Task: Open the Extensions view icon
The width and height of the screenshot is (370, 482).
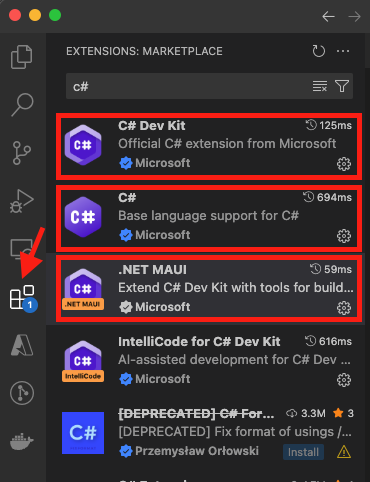Action: pyautogui.click(x=23, y=297)
